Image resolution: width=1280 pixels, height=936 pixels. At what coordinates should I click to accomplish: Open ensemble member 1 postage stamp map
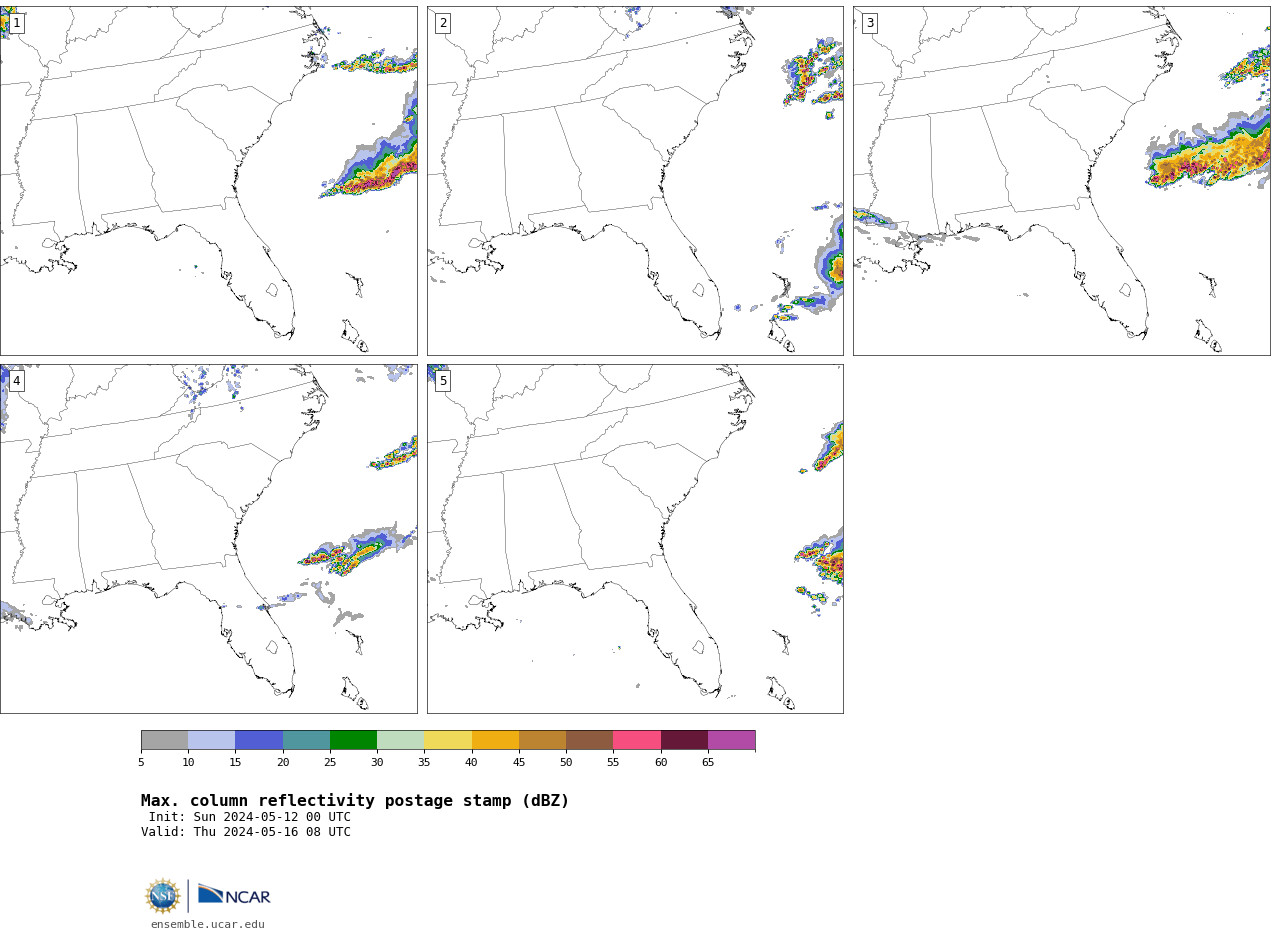[209, 181]
